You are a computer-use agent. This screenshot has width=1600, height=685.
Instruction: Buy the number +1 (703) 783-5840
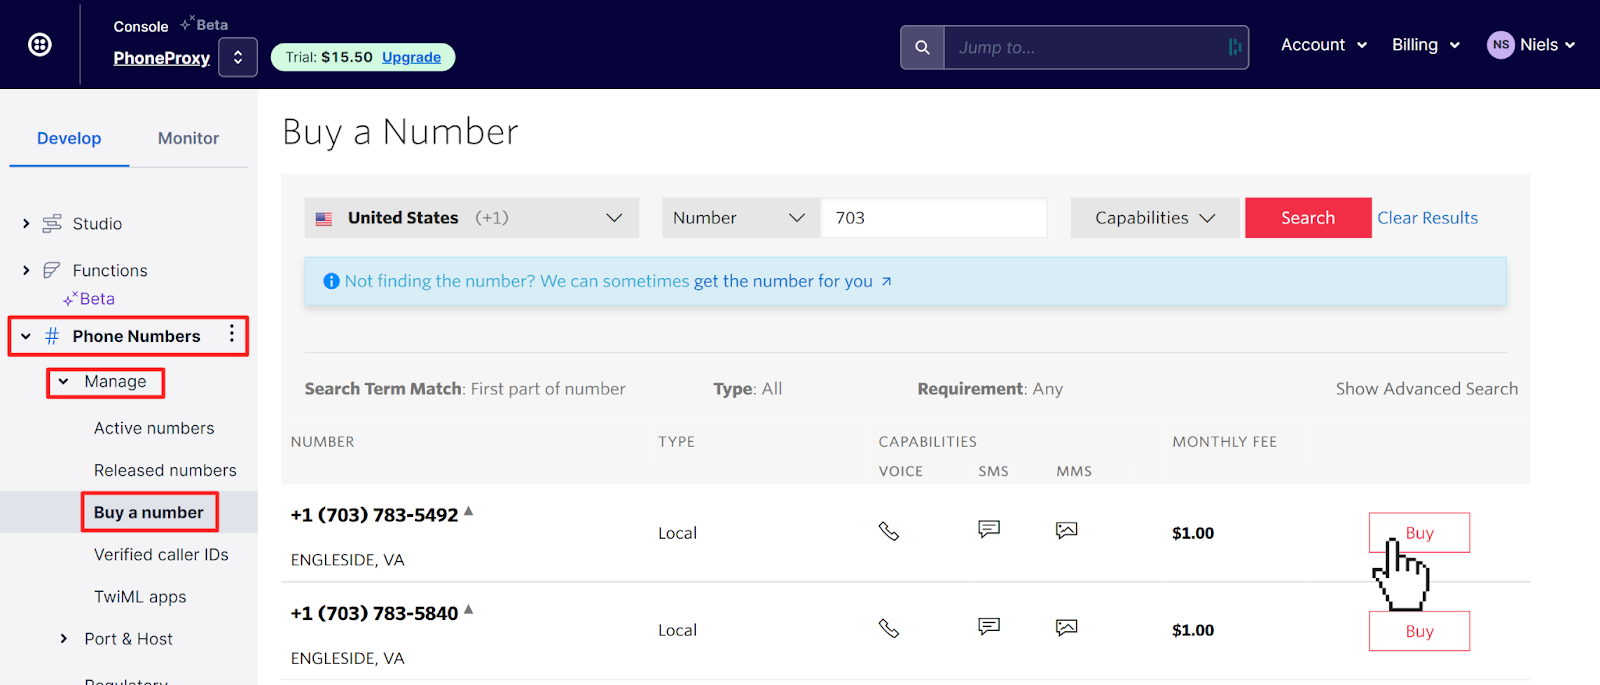pyautogui.click(x=1419, y=631)
